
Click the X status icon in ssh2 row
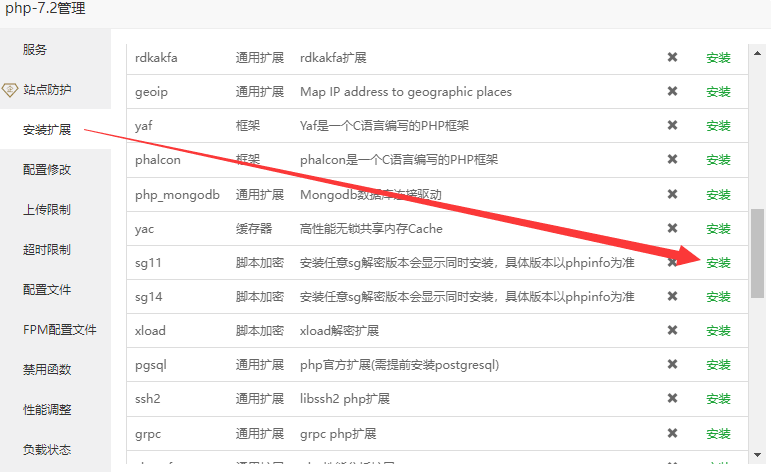point(672,398)
